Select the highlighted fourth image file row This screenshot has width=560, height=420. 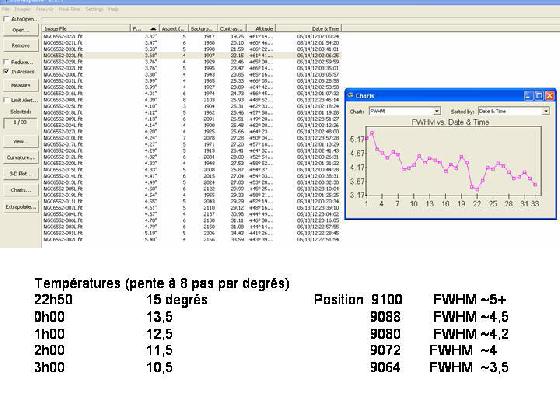(x=191, y=55)
